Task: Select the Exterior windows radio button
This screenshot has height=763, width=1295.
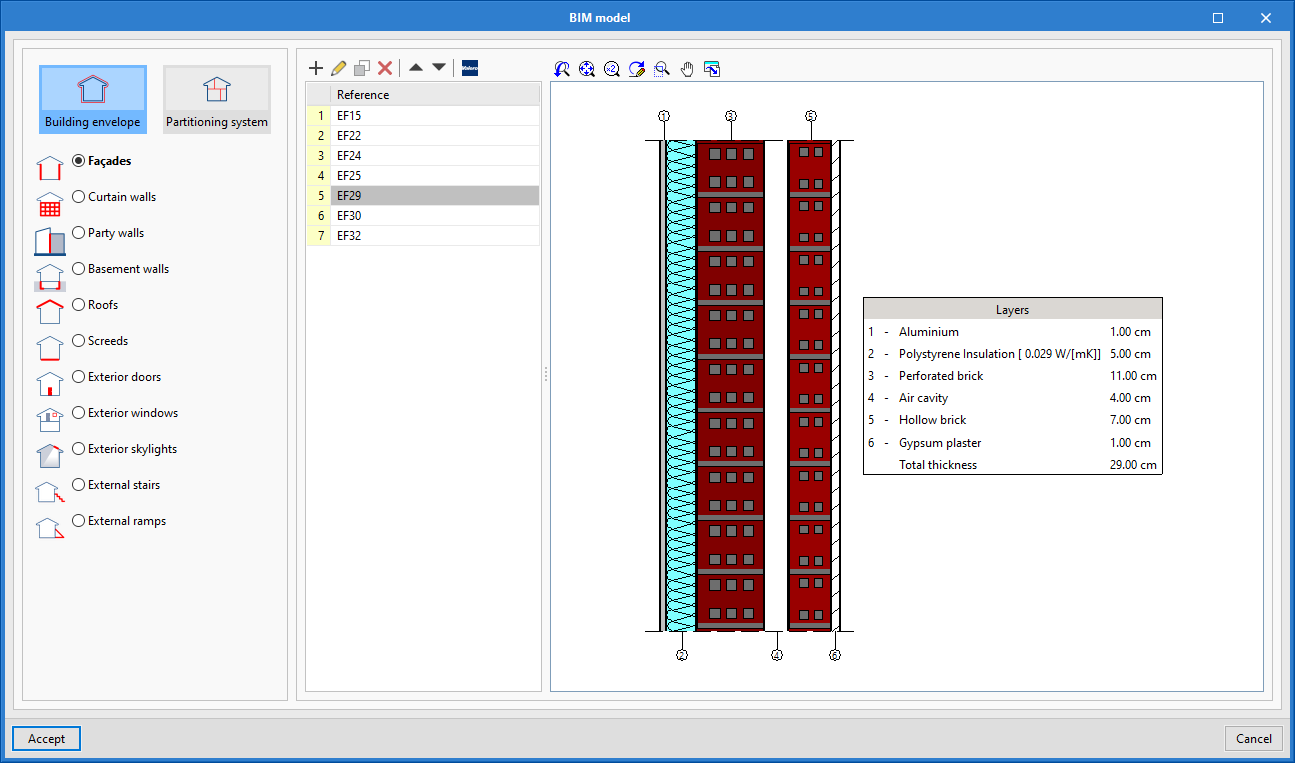Action: tap(79, 412)
